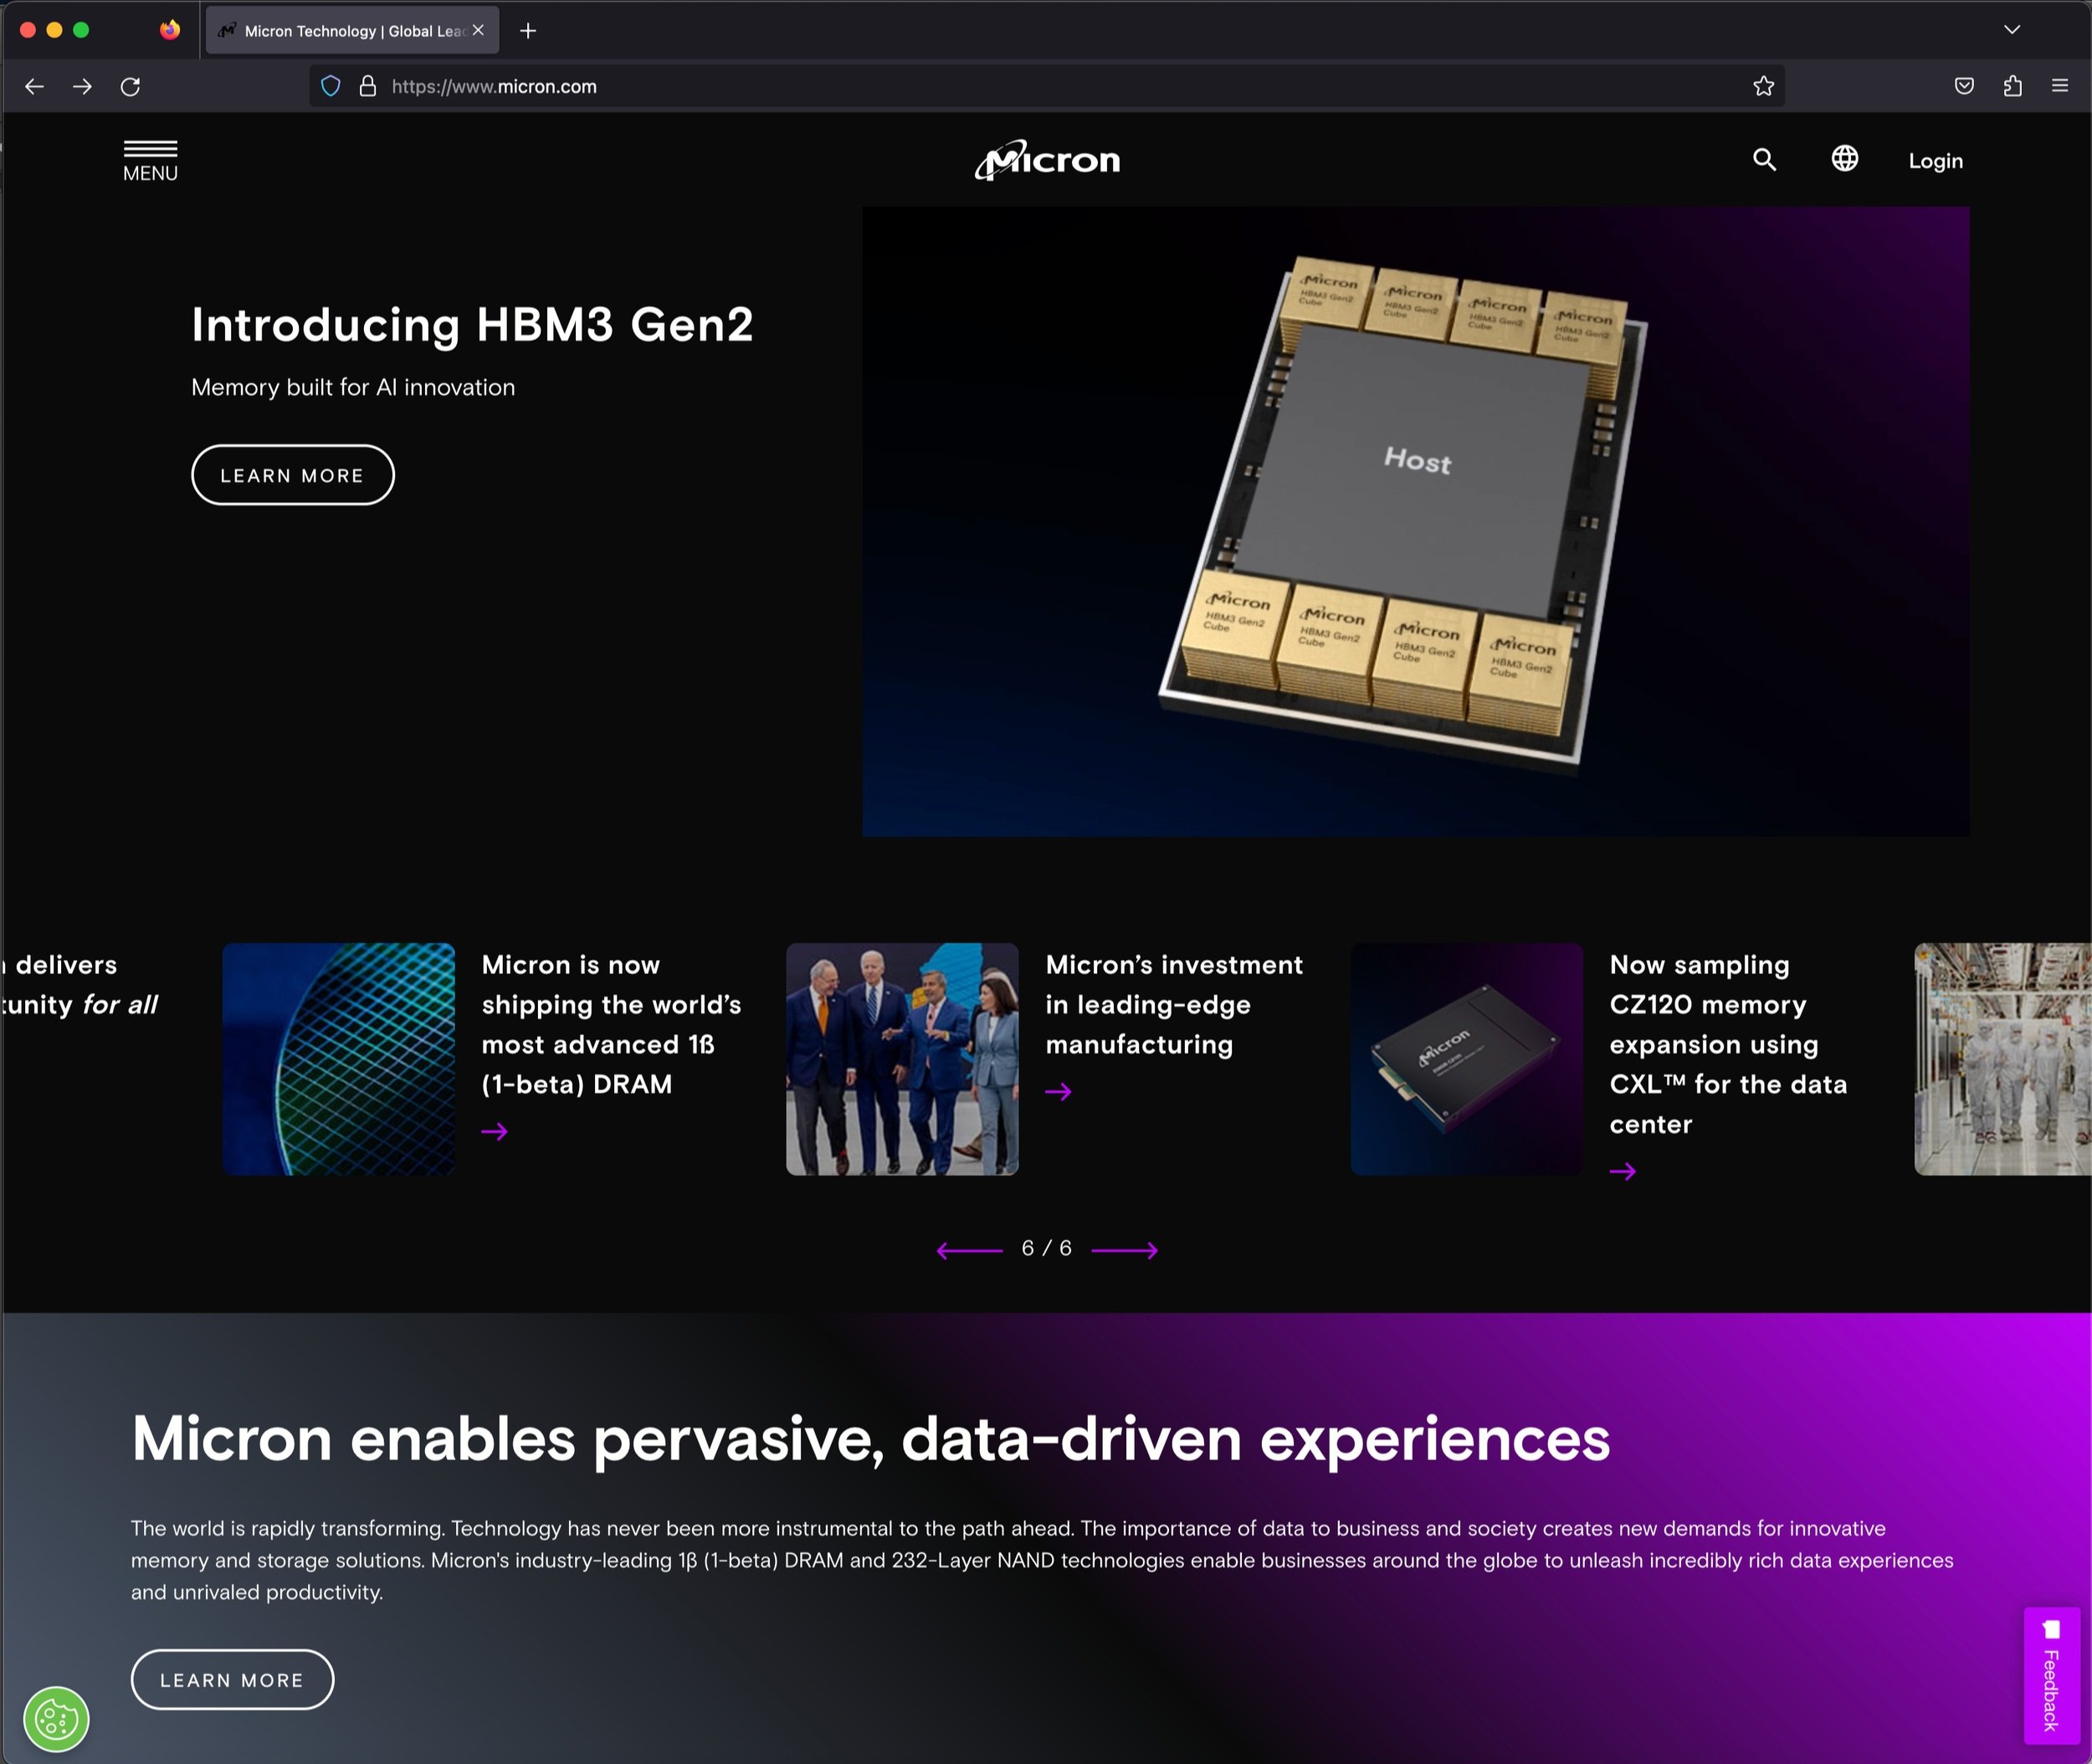Open site search with magnifier icon

(x=1764, y=160)
